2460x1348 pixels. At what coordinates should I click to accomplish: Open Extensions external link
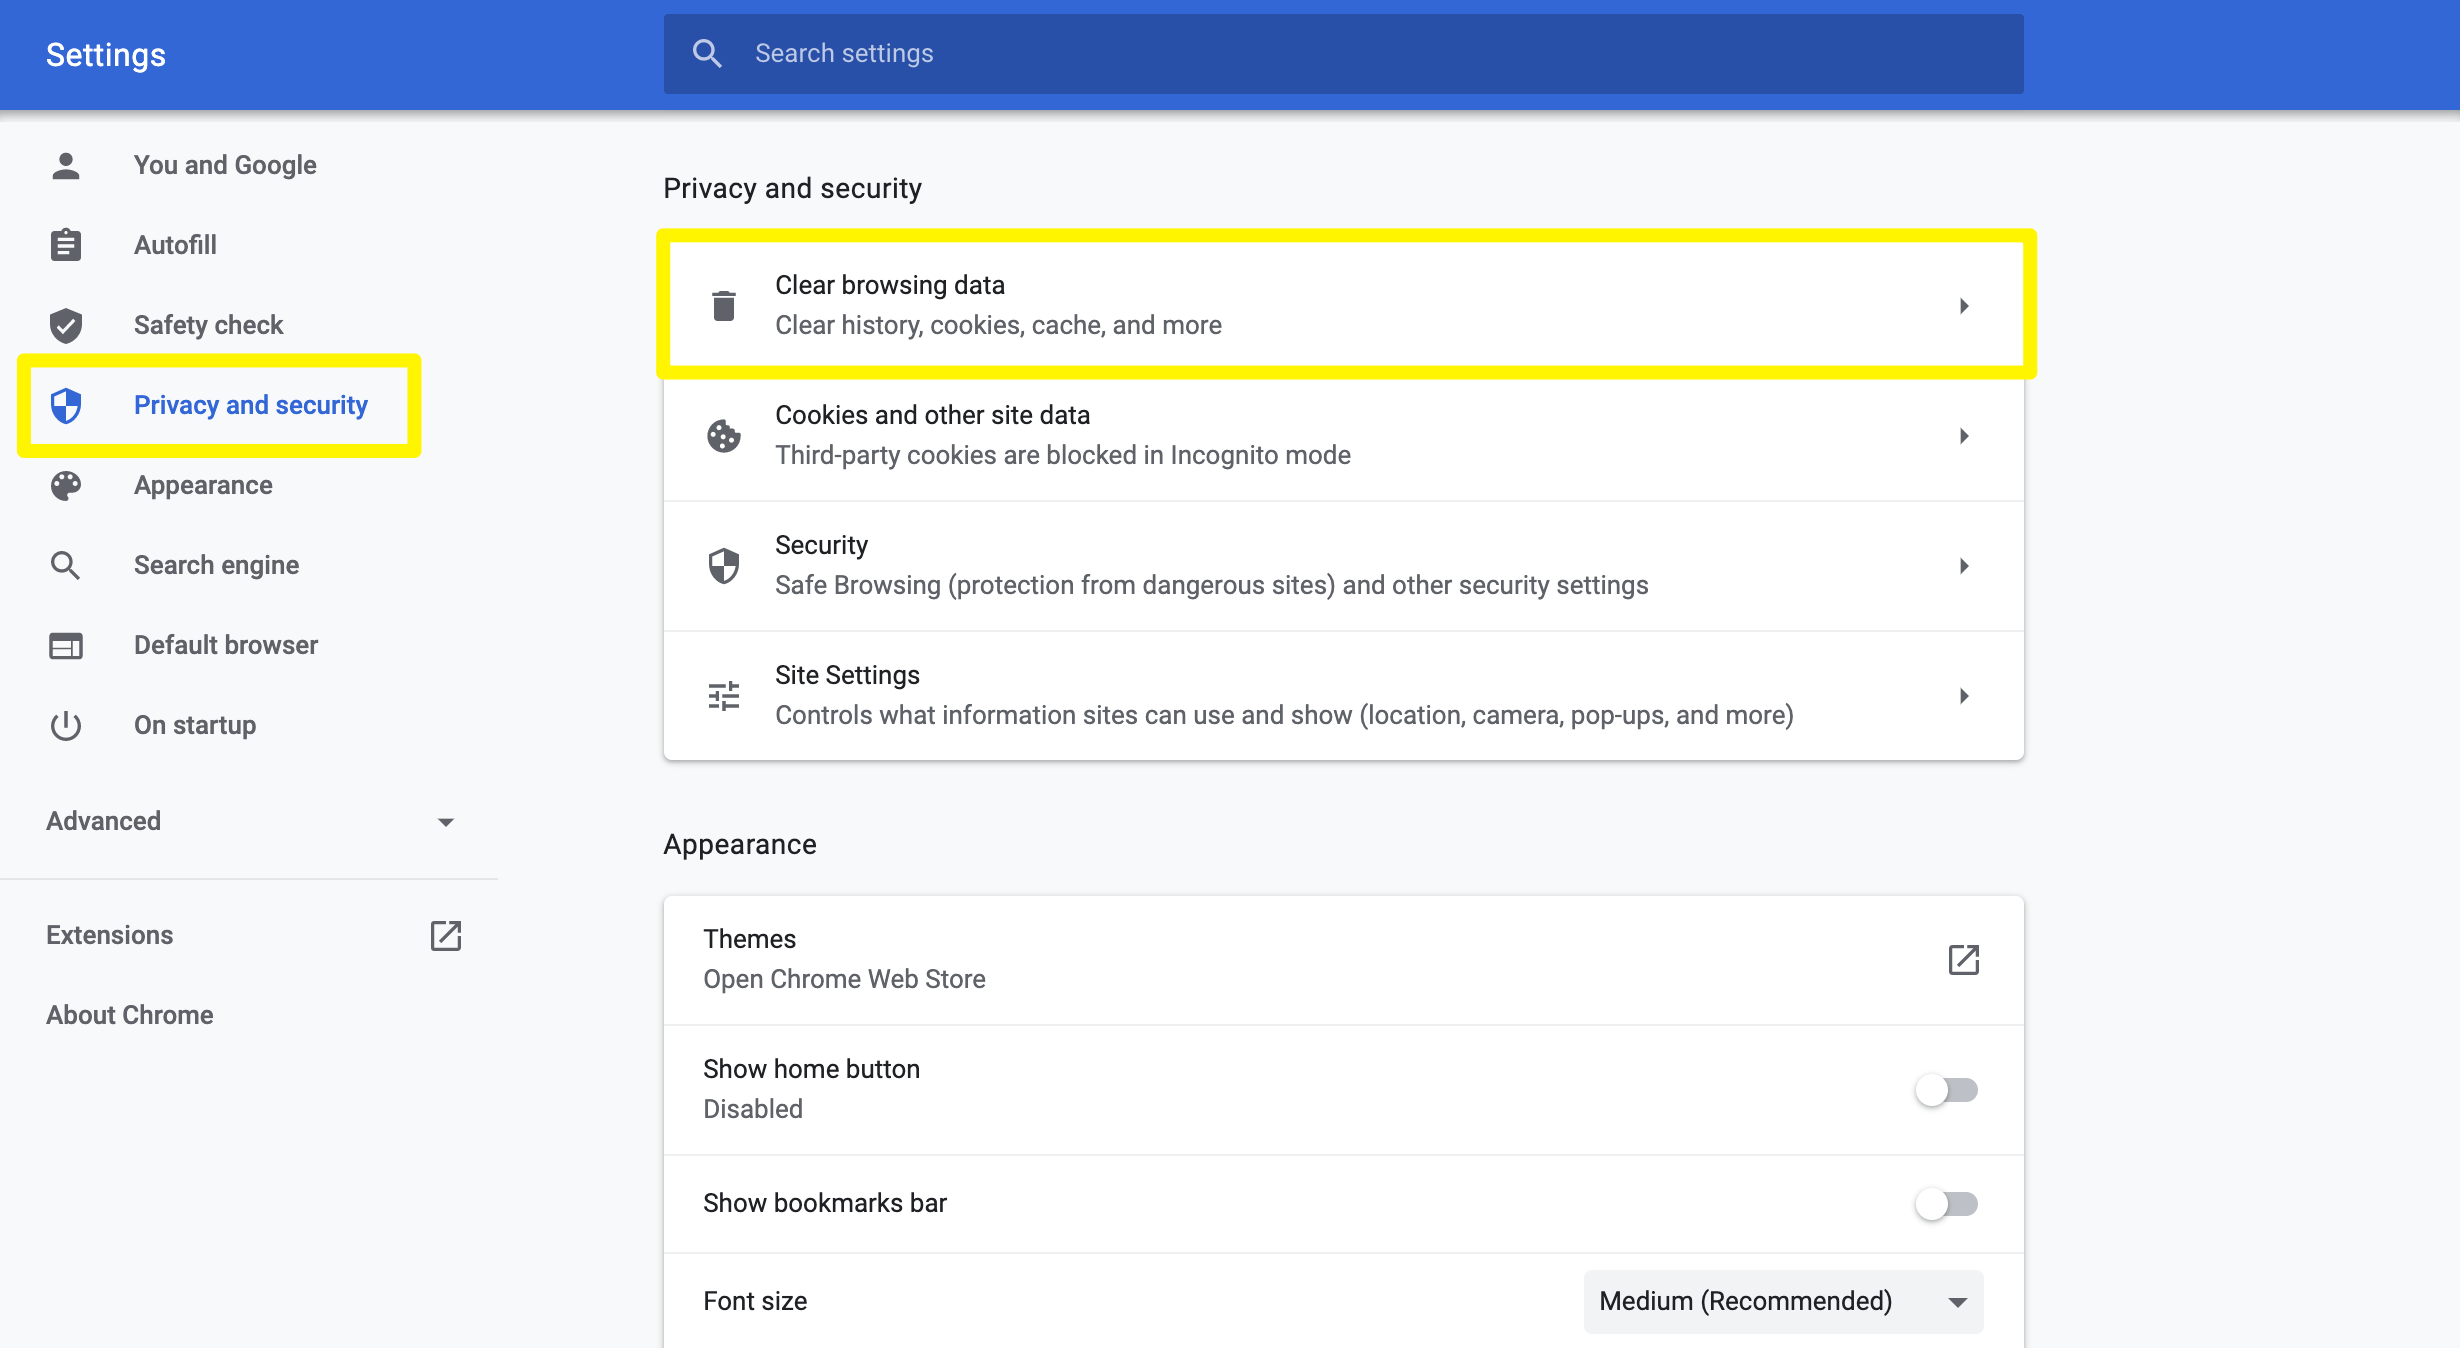[x=447, y=933]
